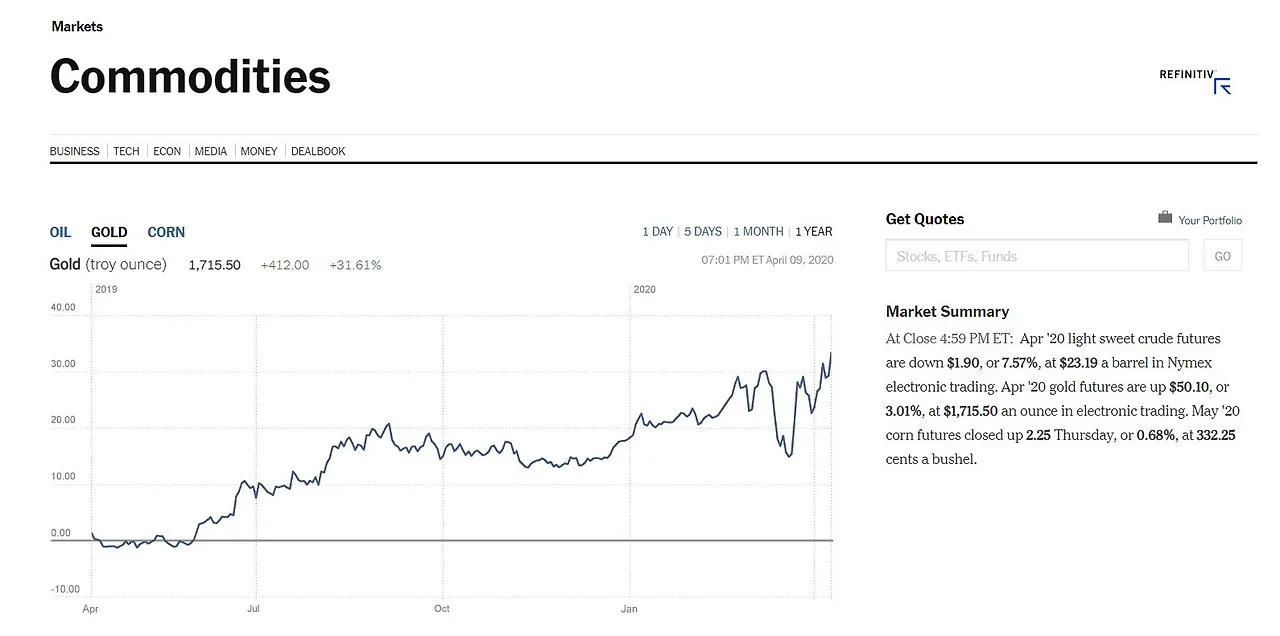Go to the Business section
Image resolution: width=1280 pixels, height=636 pixels.
(x=75, y=151)
